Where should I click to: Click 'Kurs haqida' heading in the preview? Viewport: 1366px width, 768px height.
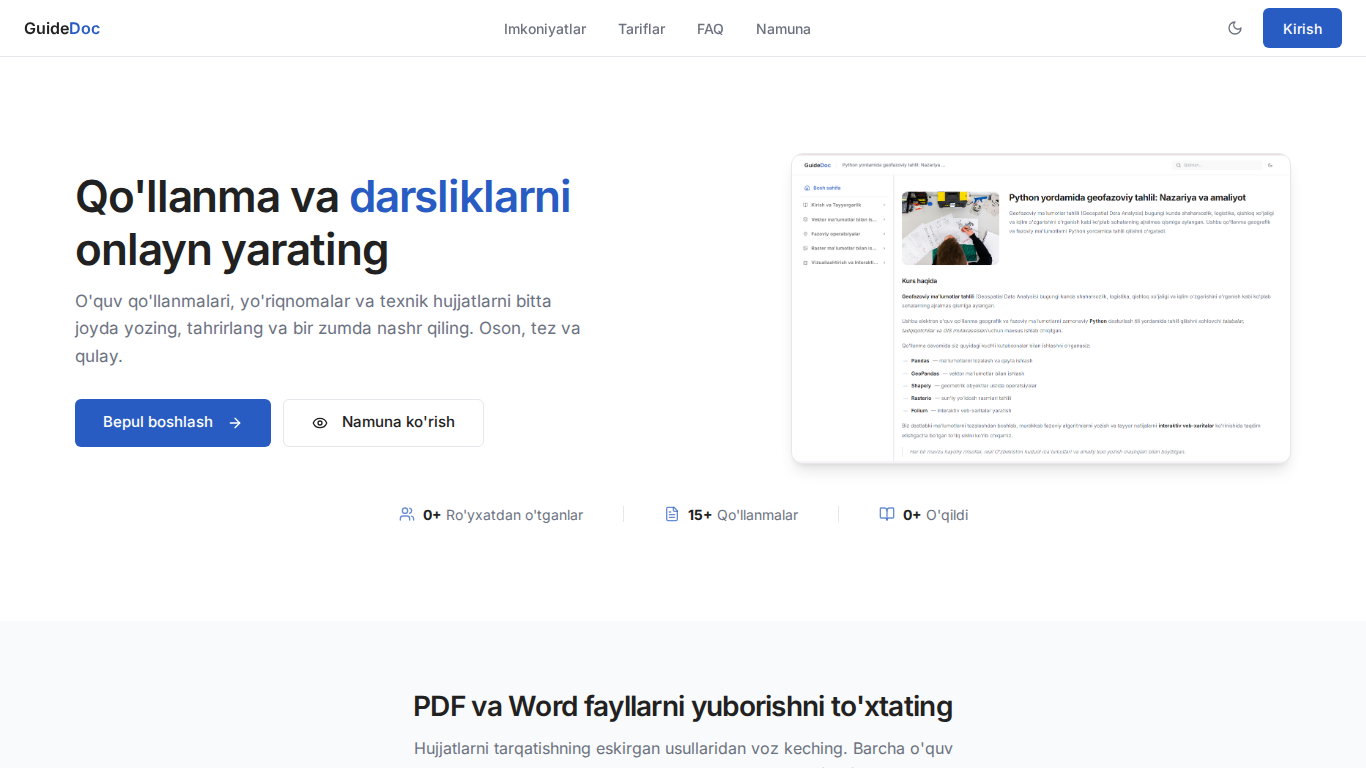919,281
